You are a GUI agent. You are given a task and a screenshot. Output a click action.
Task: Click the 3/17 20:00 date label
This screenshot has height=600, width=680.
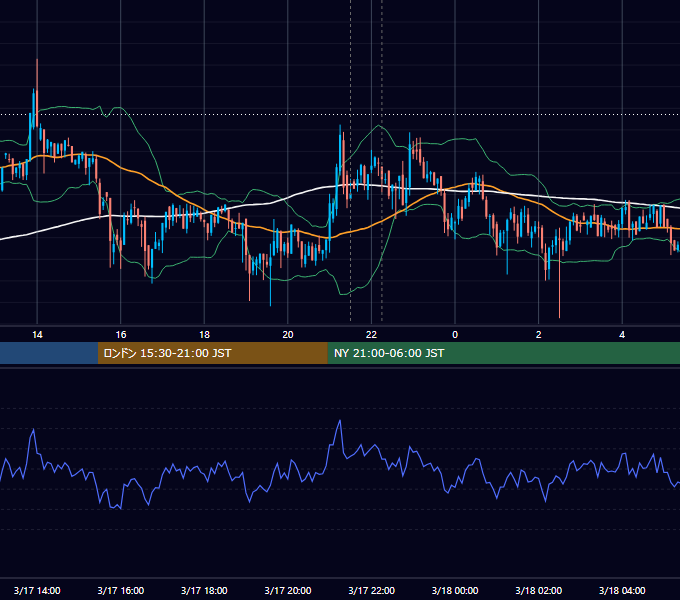(x=288, y=590)
